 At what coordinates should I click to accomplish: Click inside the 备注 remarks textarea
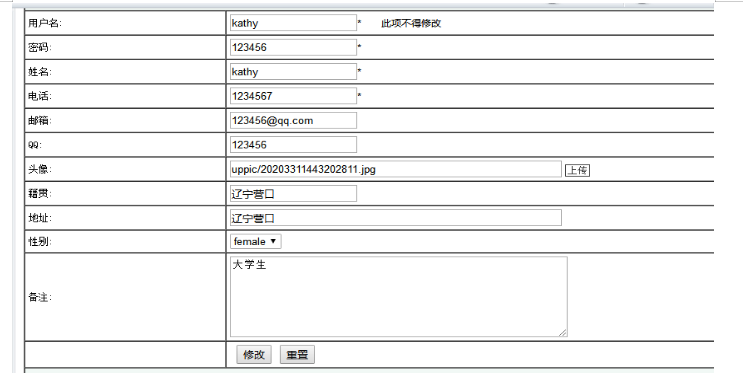point(398,297)
